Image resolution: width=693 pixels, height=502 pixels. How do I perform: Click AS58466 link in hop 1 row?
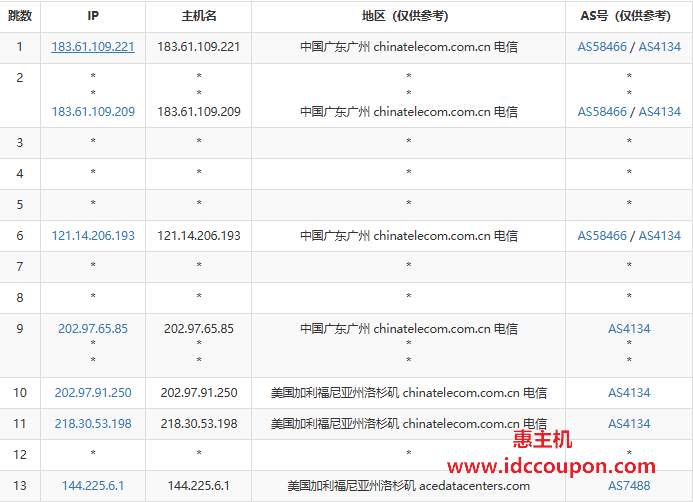pyautogui.click(x=602, y=47)
